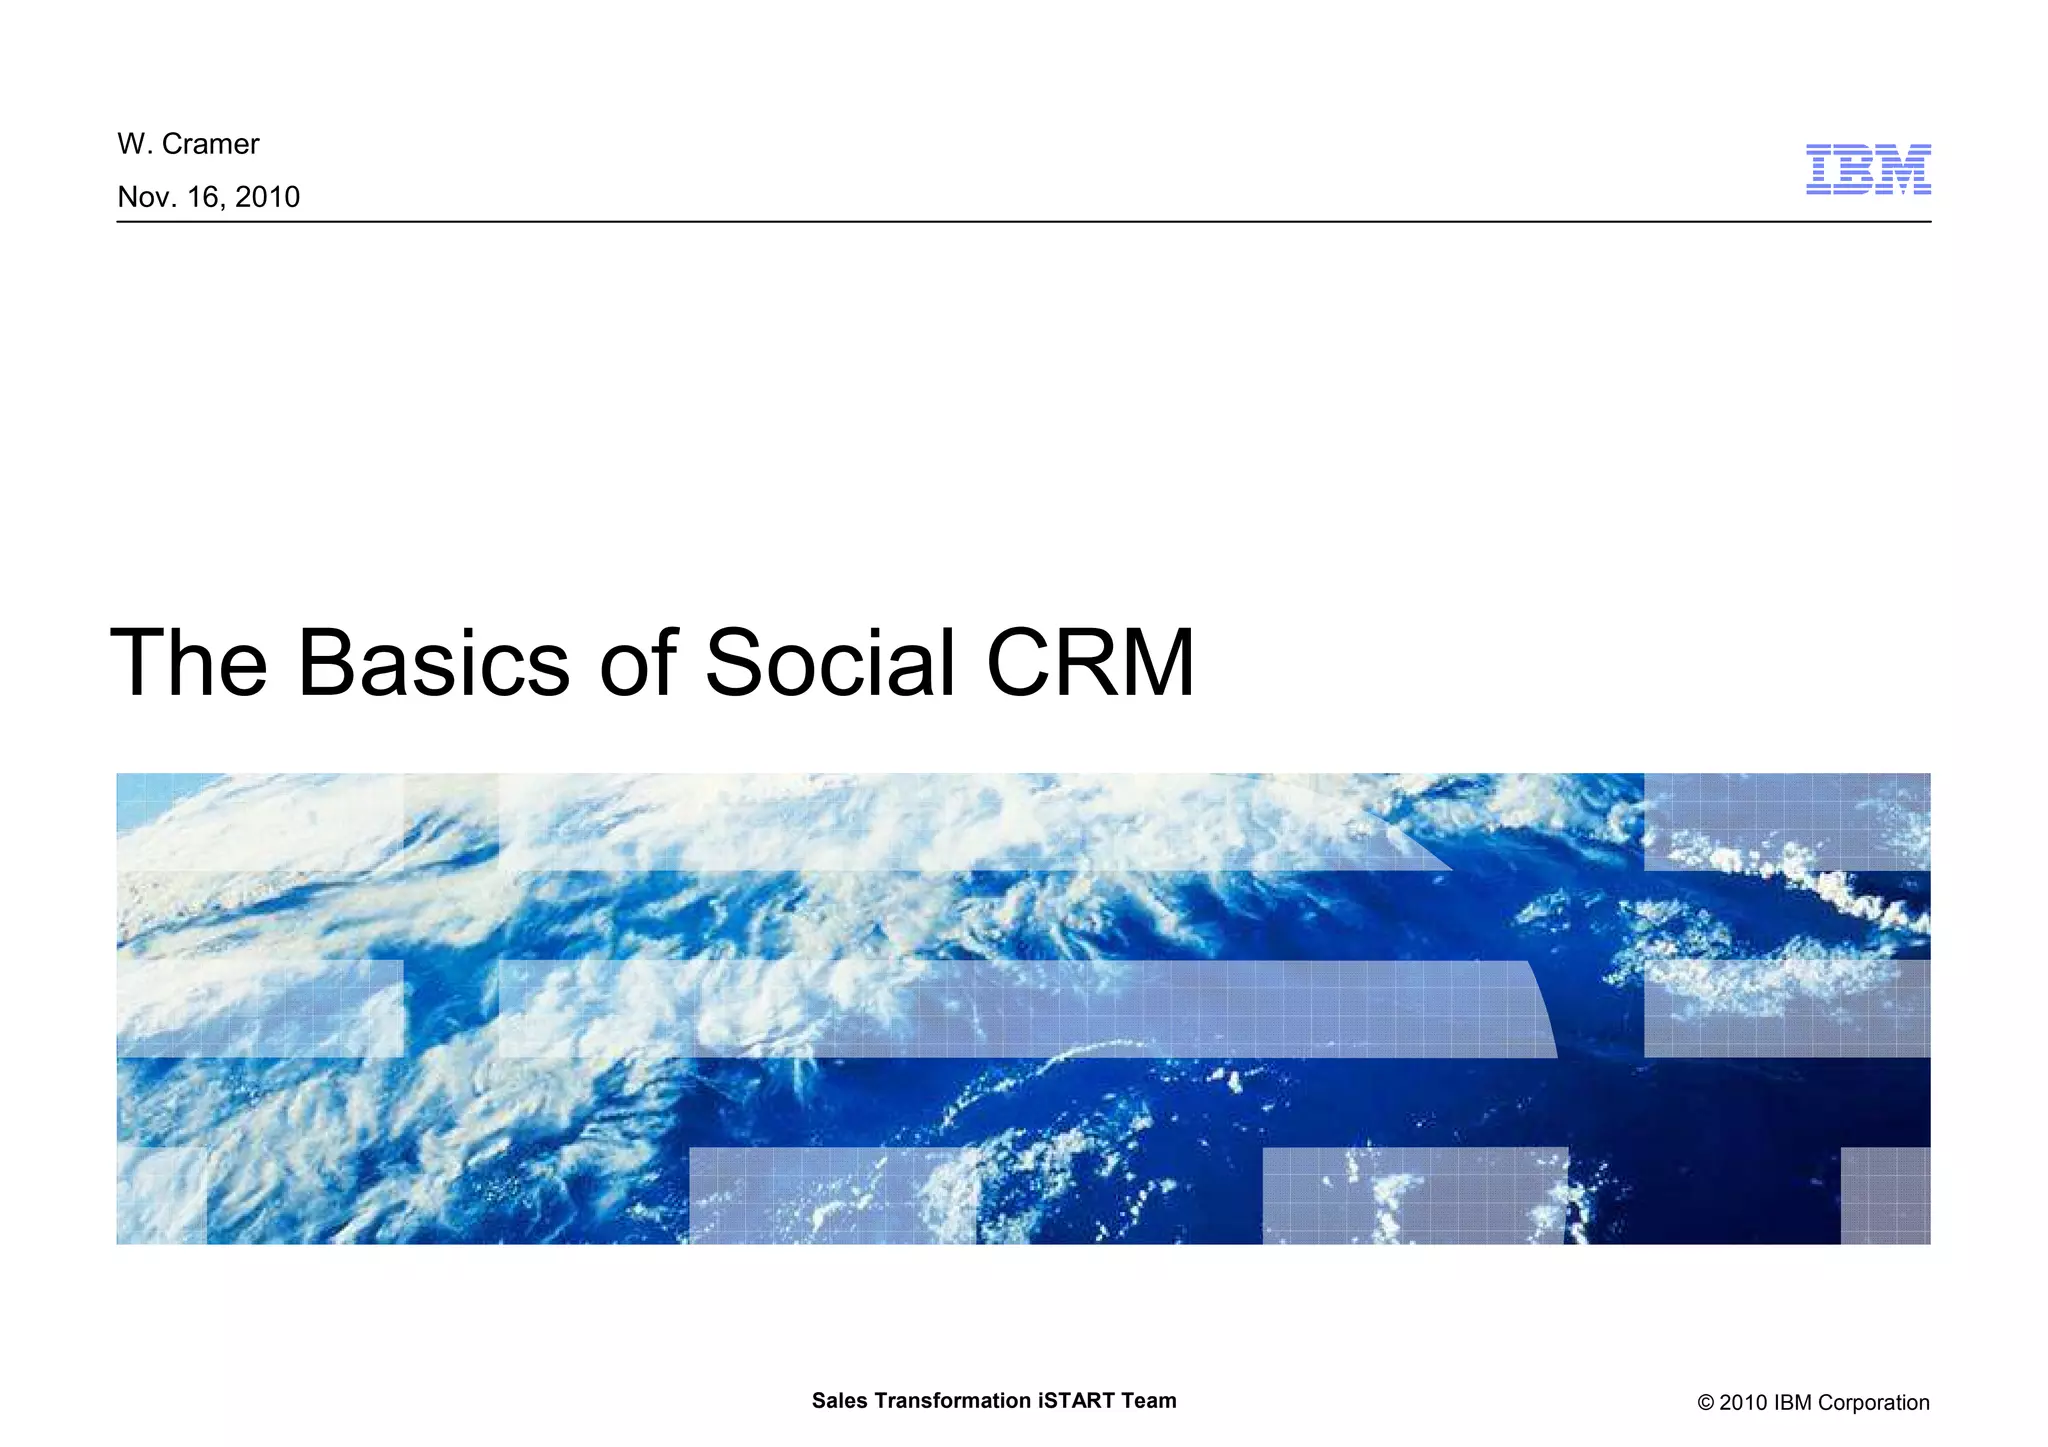Click the small translucent square at banner bottom-right corner

(x=1884, y=1195)
